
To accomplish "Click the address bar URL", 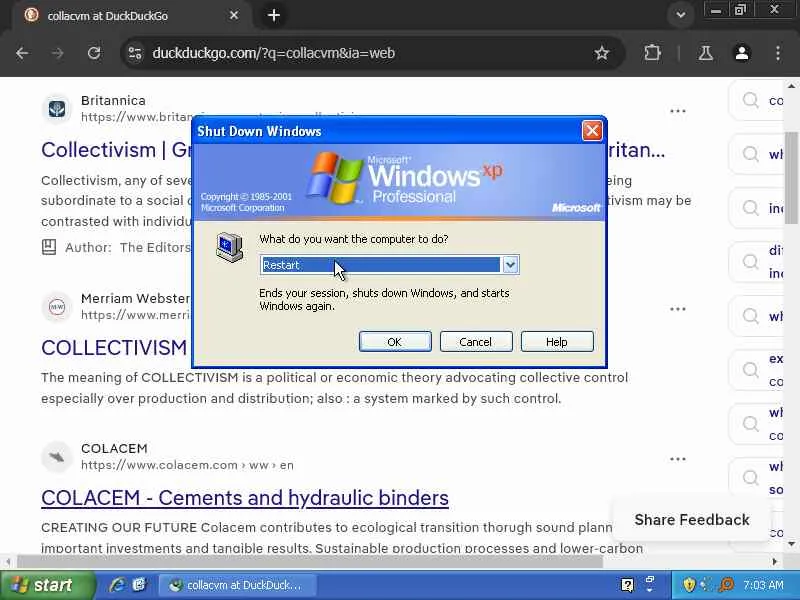I will pyautogui.click(x=273, y=53).
